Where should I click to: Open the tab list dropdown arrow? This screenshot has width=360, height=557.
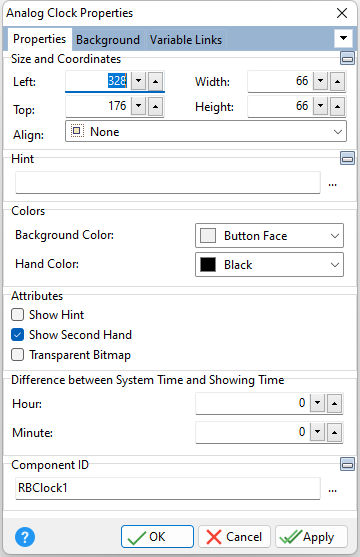[x=343, y=38]
